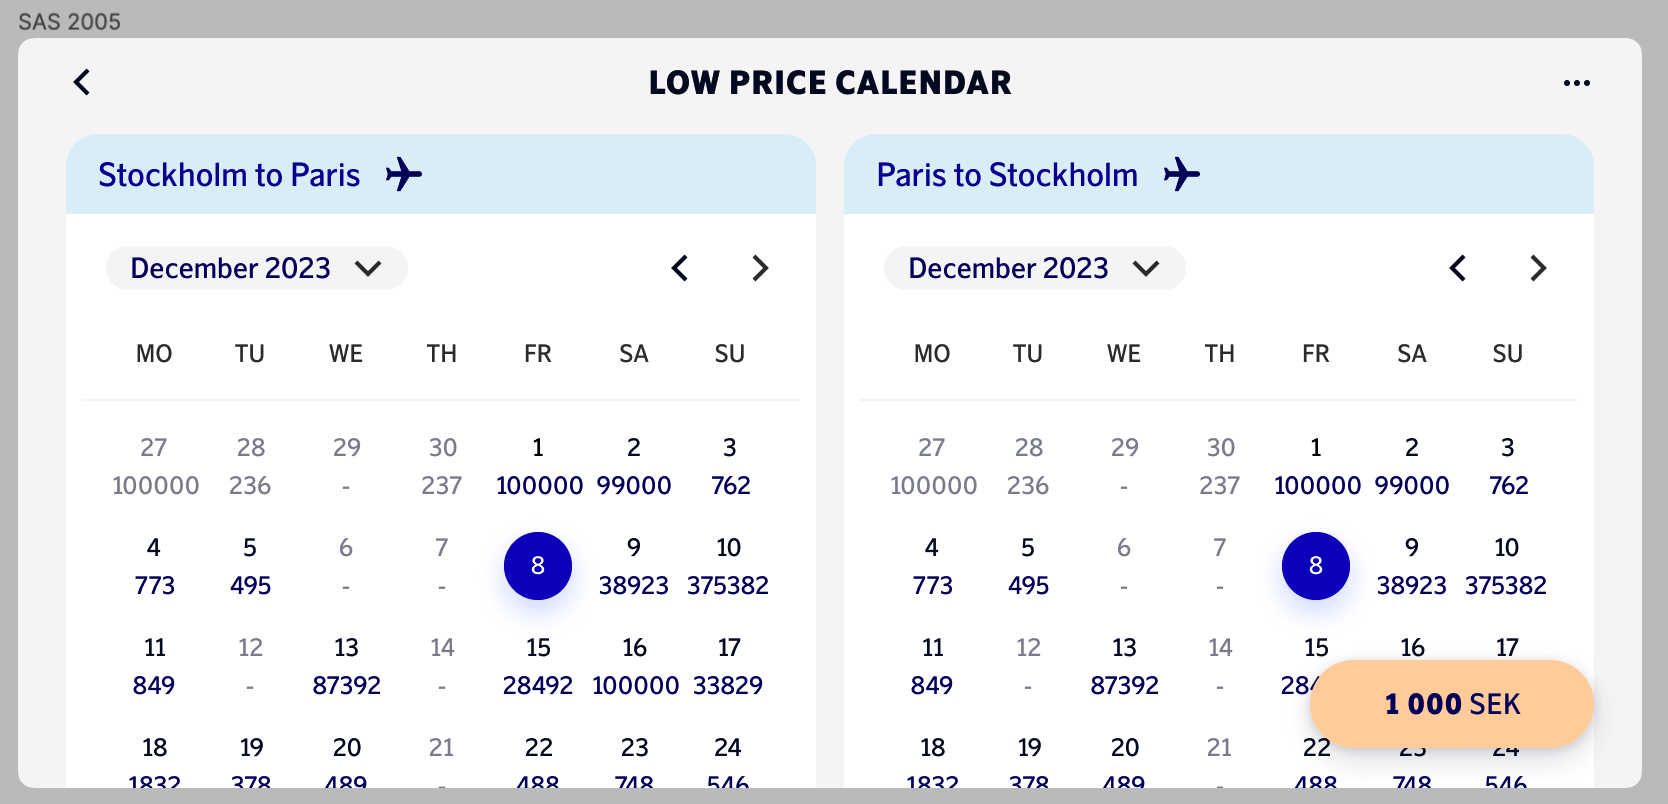Click airplane icon beside Paris to Stockholm
This screenshot has width=1668, height=804.
click(x=1182, y=174)
